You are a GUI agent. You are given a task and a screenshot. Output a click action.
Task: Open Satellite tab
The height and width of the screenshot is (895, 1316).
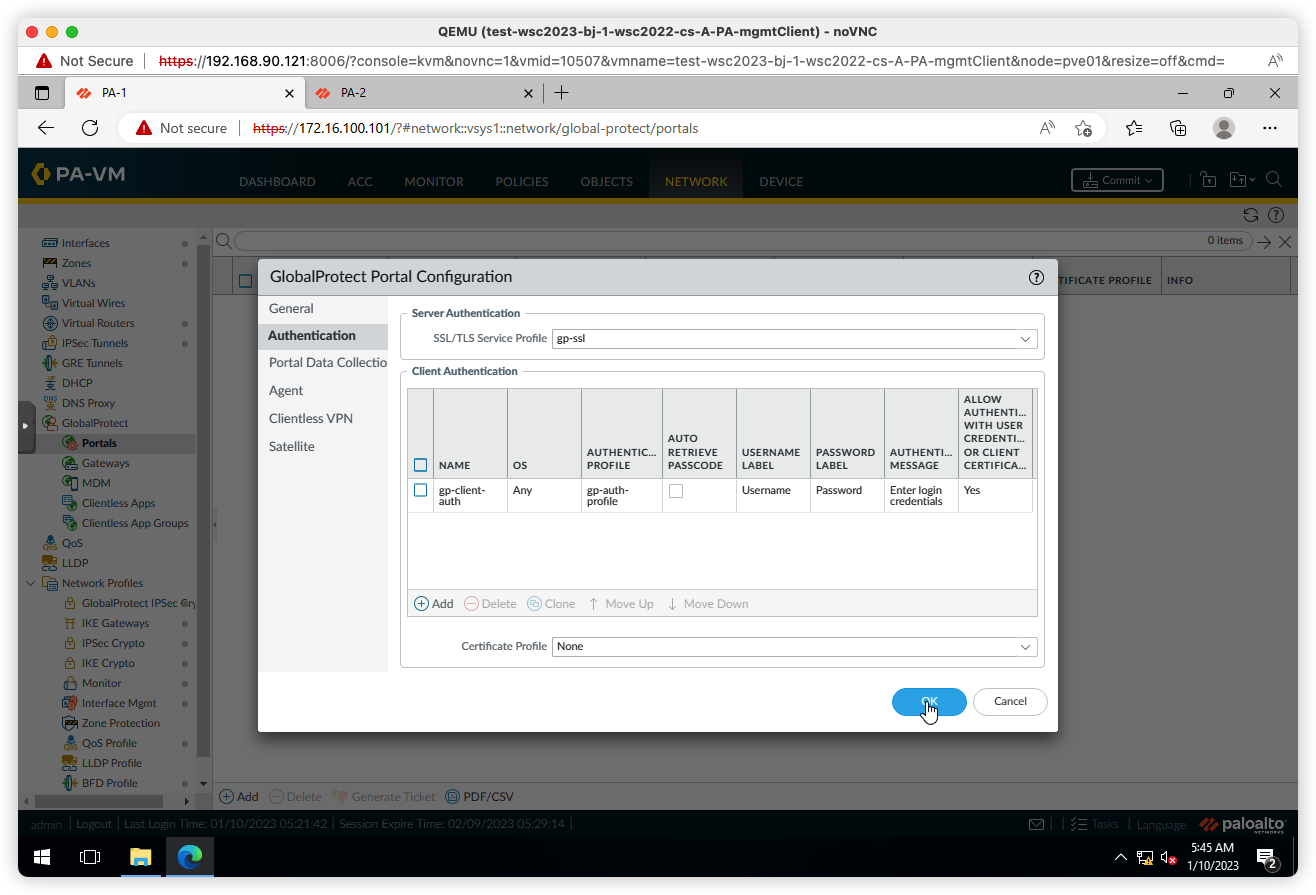tap(292, 447)
